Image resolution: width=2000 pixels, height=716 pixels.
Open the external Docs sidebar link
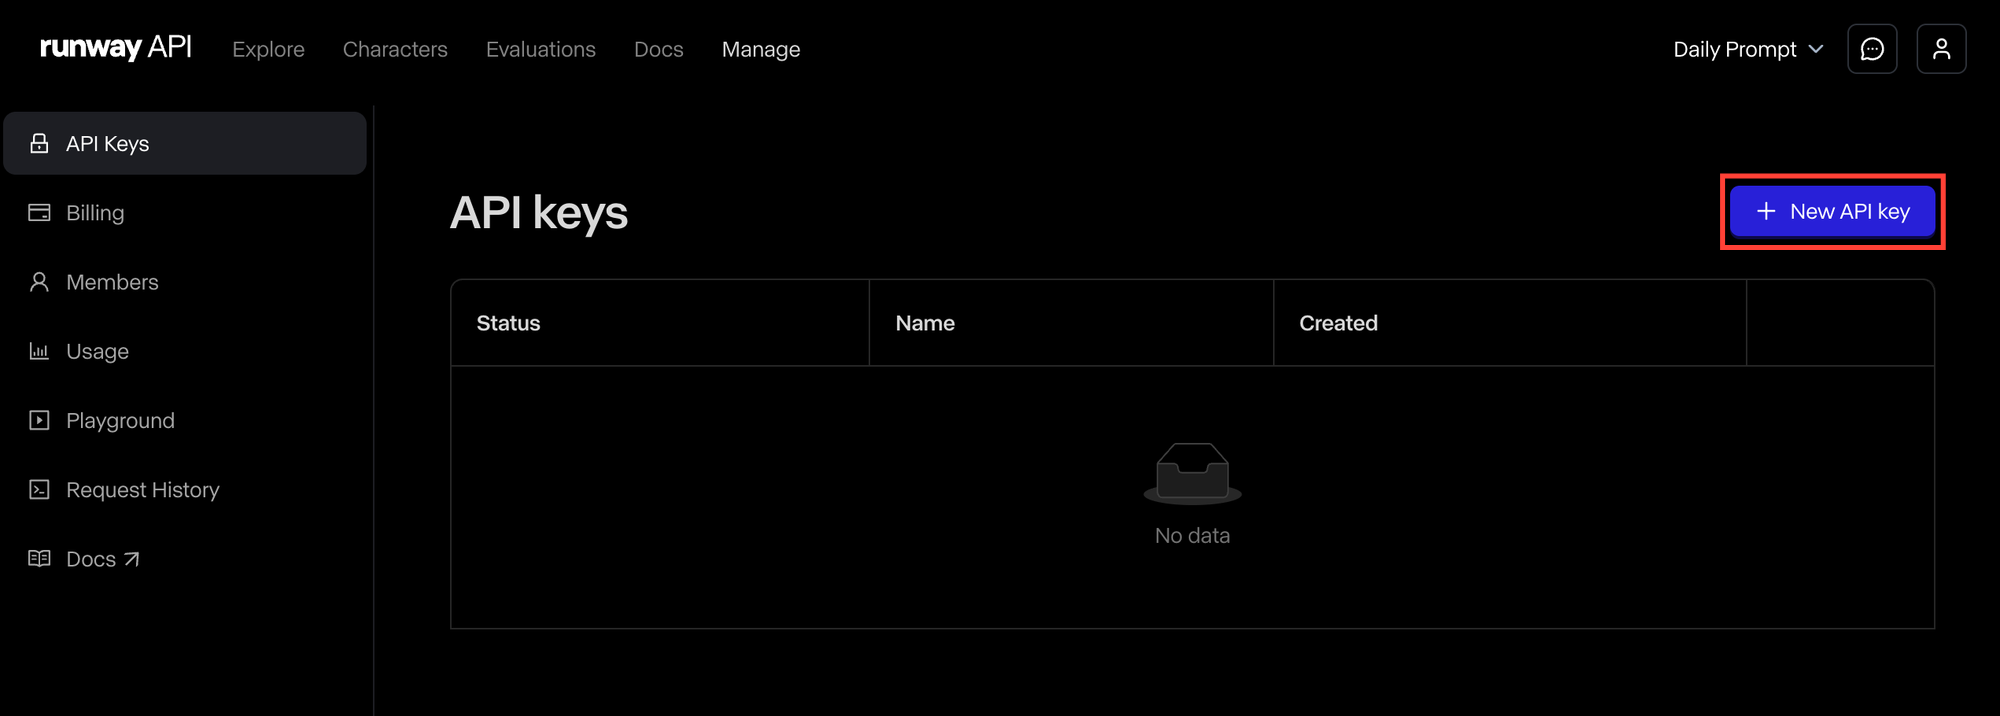coord(185,558)
